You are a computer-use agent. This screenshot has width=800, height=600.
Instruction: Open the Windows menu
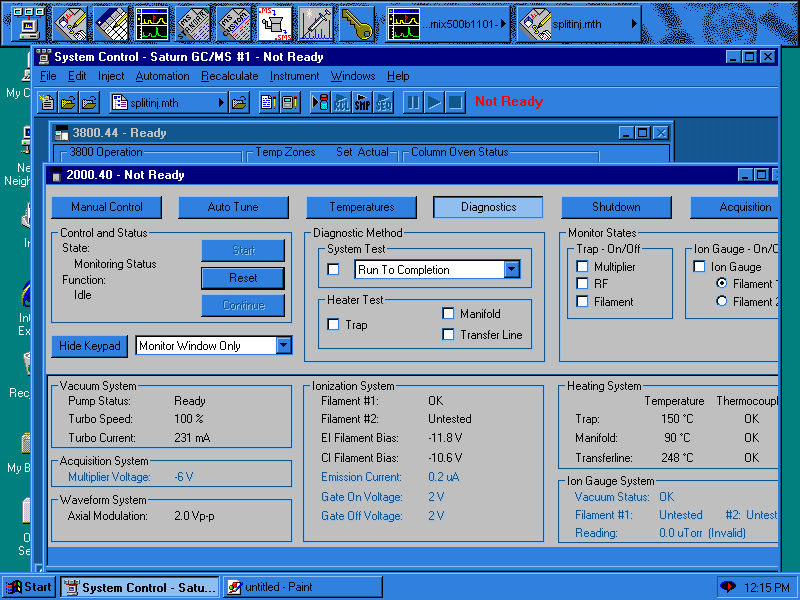(x=353, y=76)
